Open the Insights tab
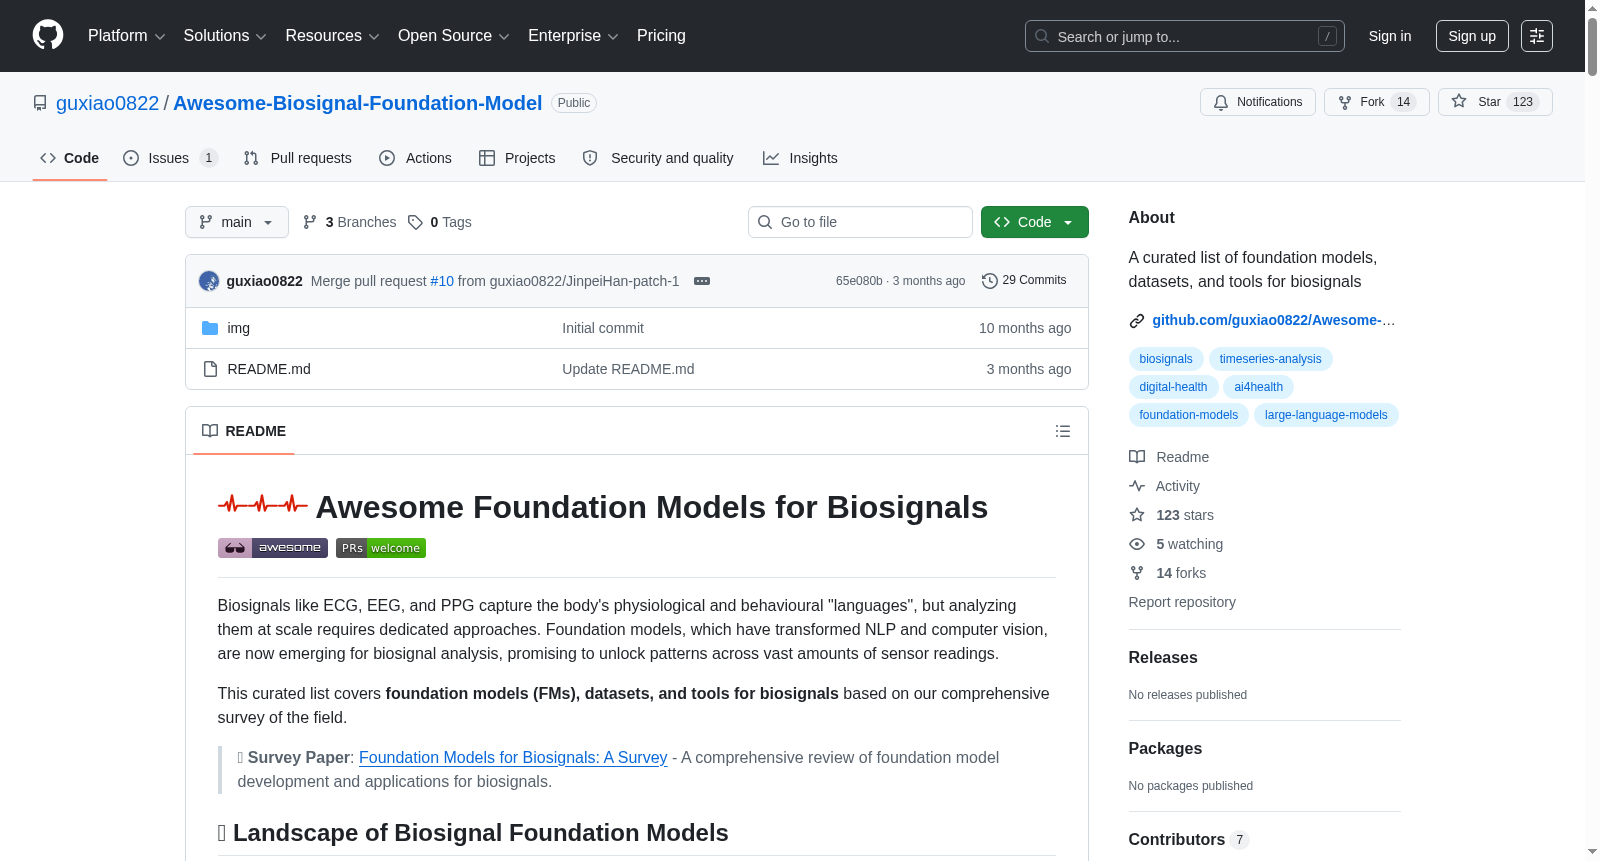 800,158
